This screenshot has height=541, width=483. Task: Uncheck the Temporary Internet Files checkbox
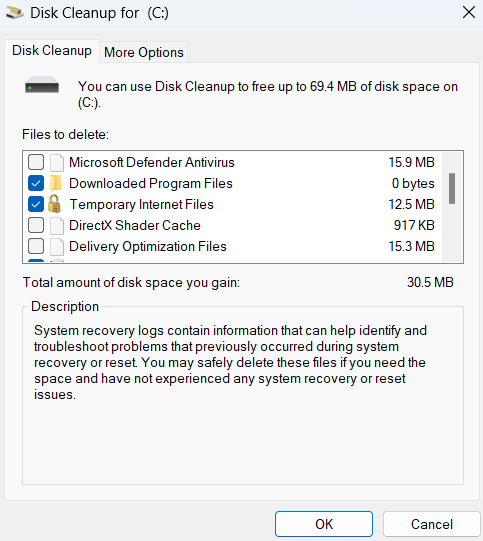36,204
